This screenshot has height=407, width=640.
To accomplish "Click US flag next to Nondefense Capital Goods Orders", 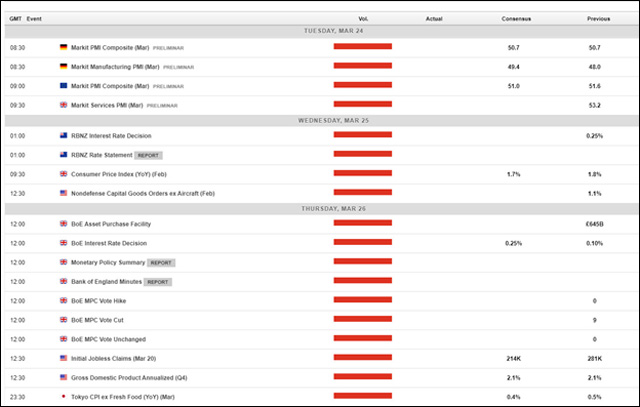I will coord(63,193).
